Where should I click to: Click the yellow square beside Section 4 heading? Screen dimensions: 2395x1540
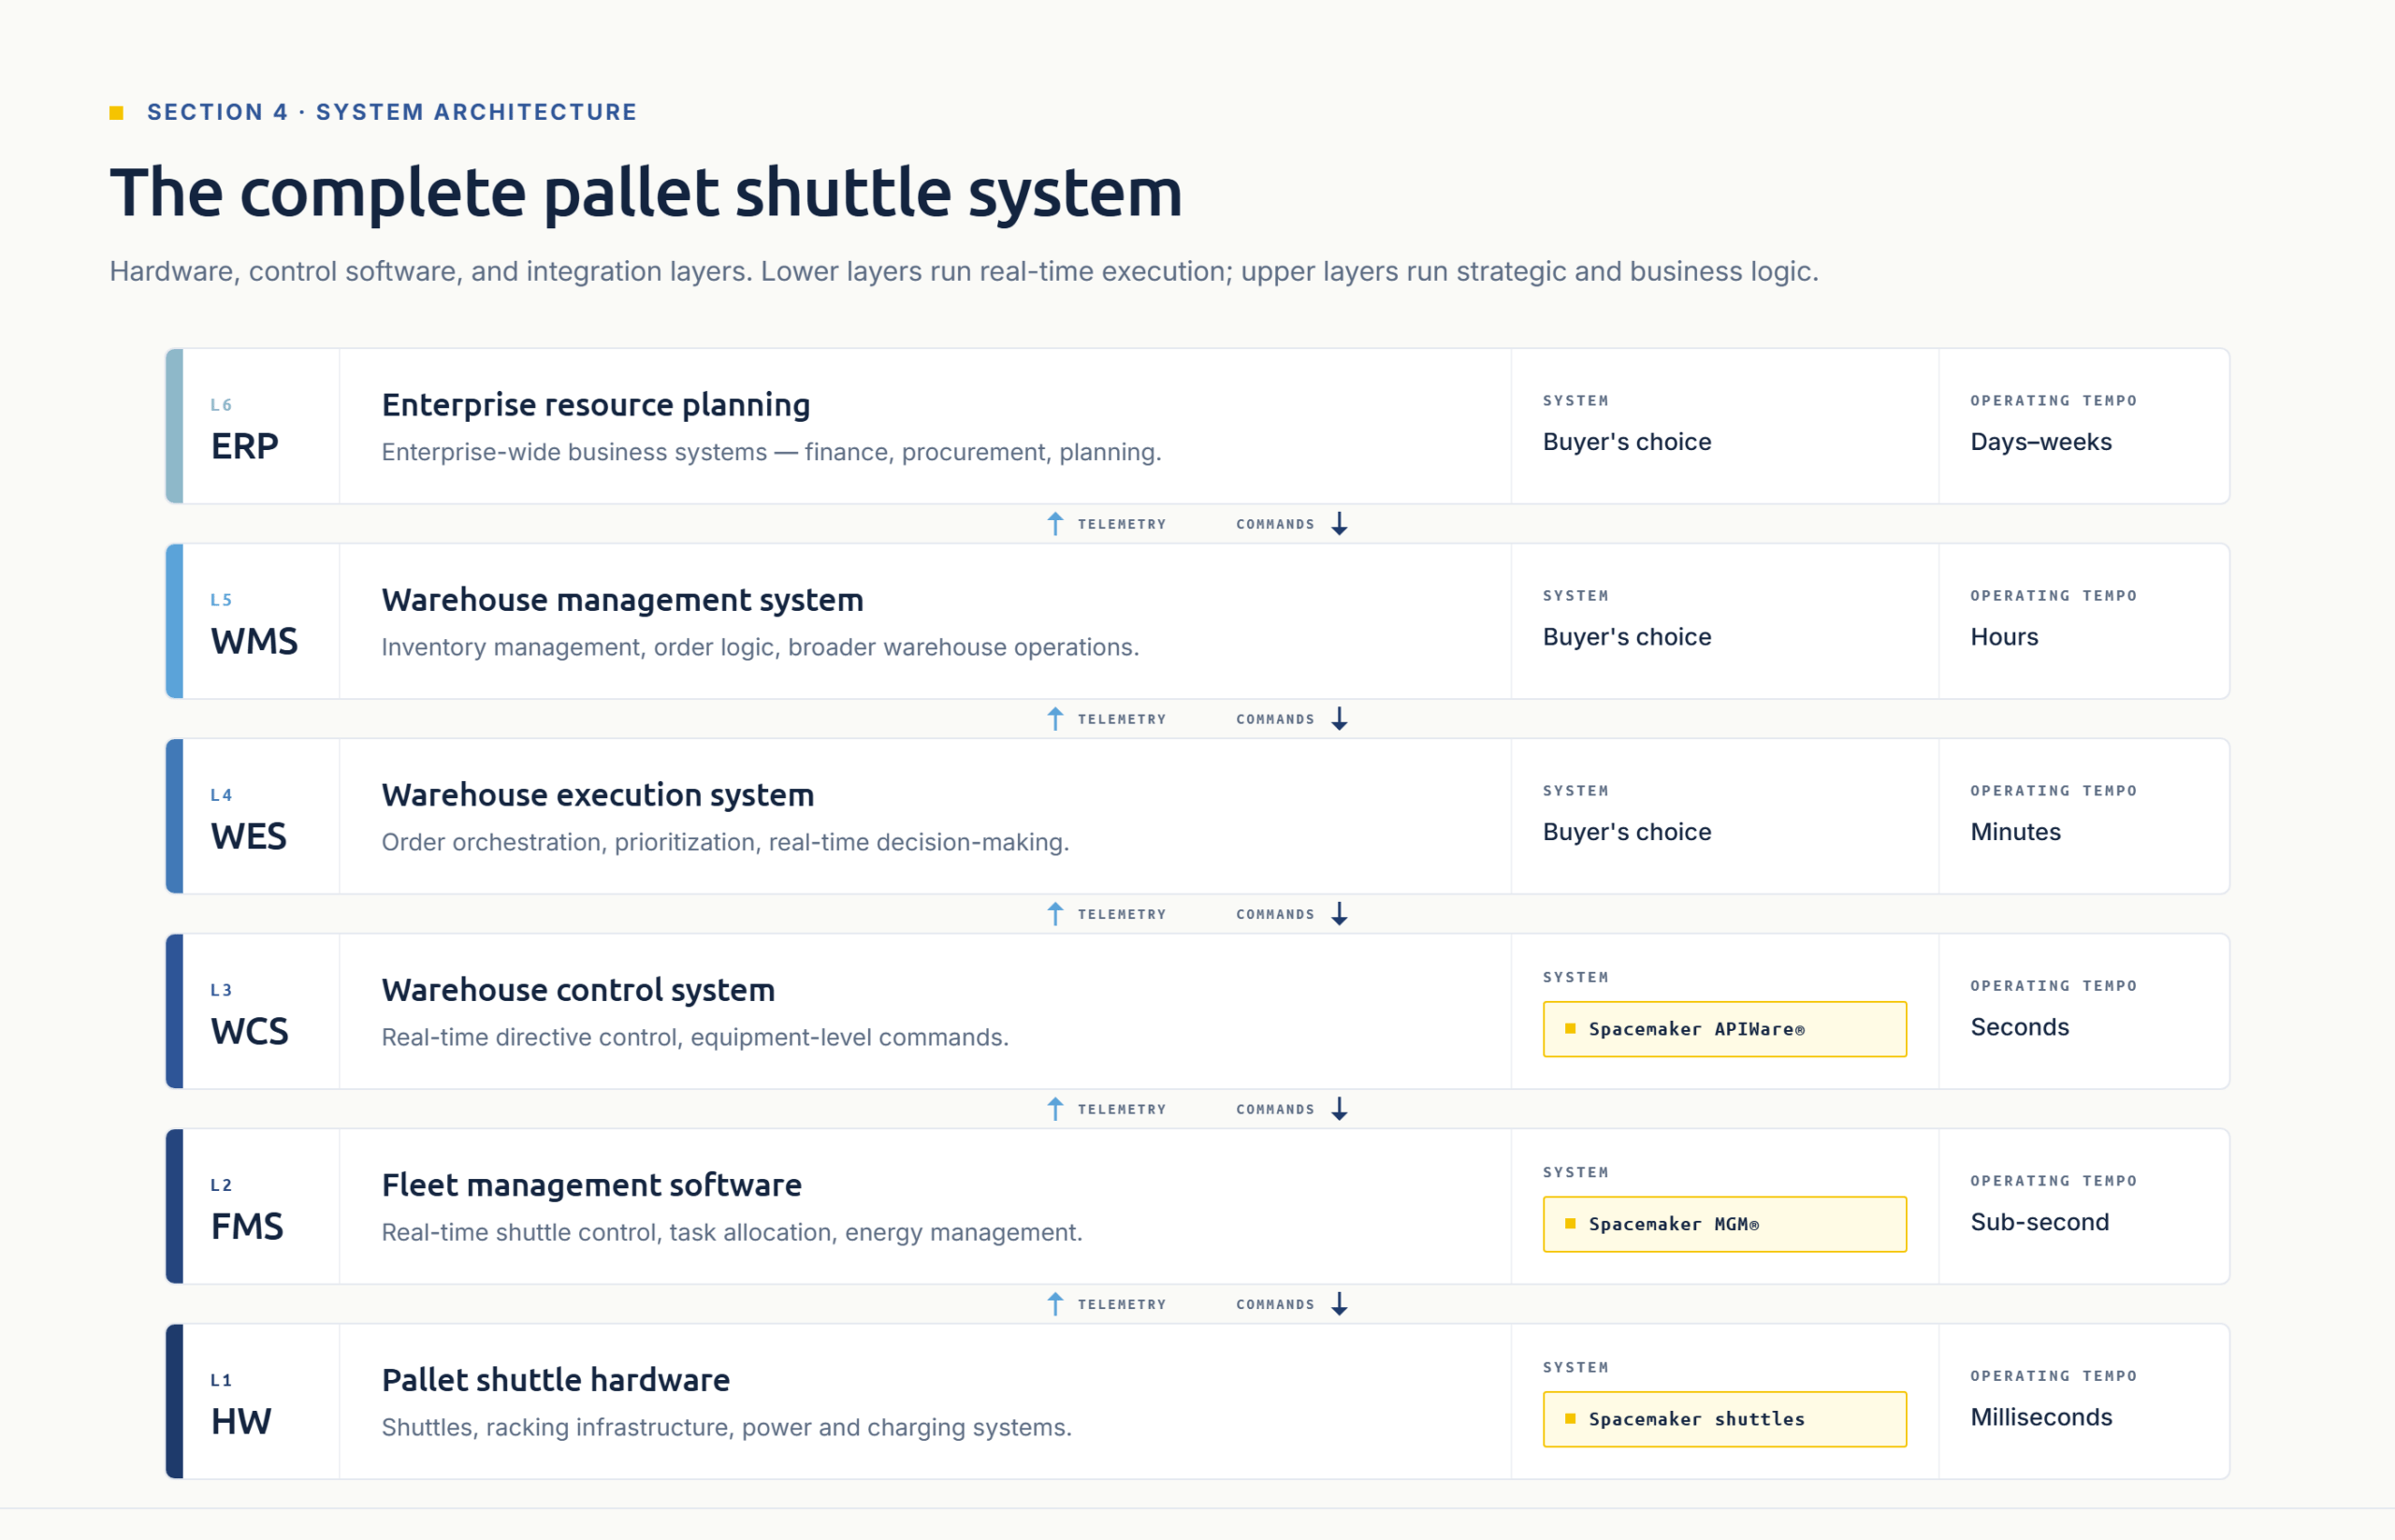click(116, 113)
